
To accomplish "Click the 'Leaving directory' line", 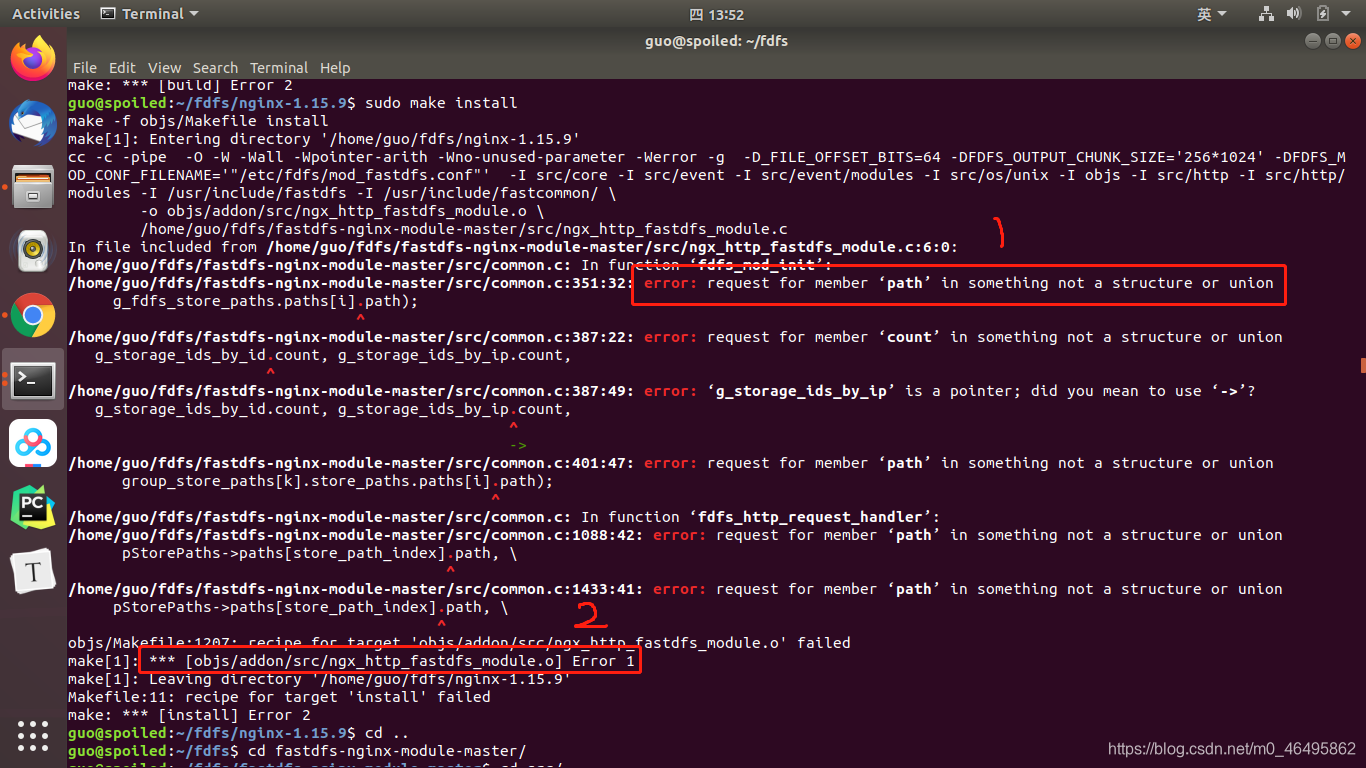I will pyautogui.click(x=319, y=679).
